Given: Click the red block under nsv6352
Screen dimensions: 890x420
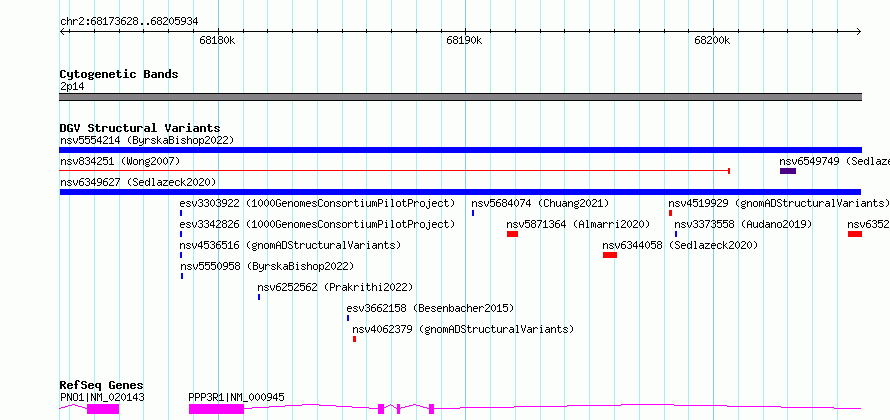Looking at the screenshot, I should click(x=855, y=234).
